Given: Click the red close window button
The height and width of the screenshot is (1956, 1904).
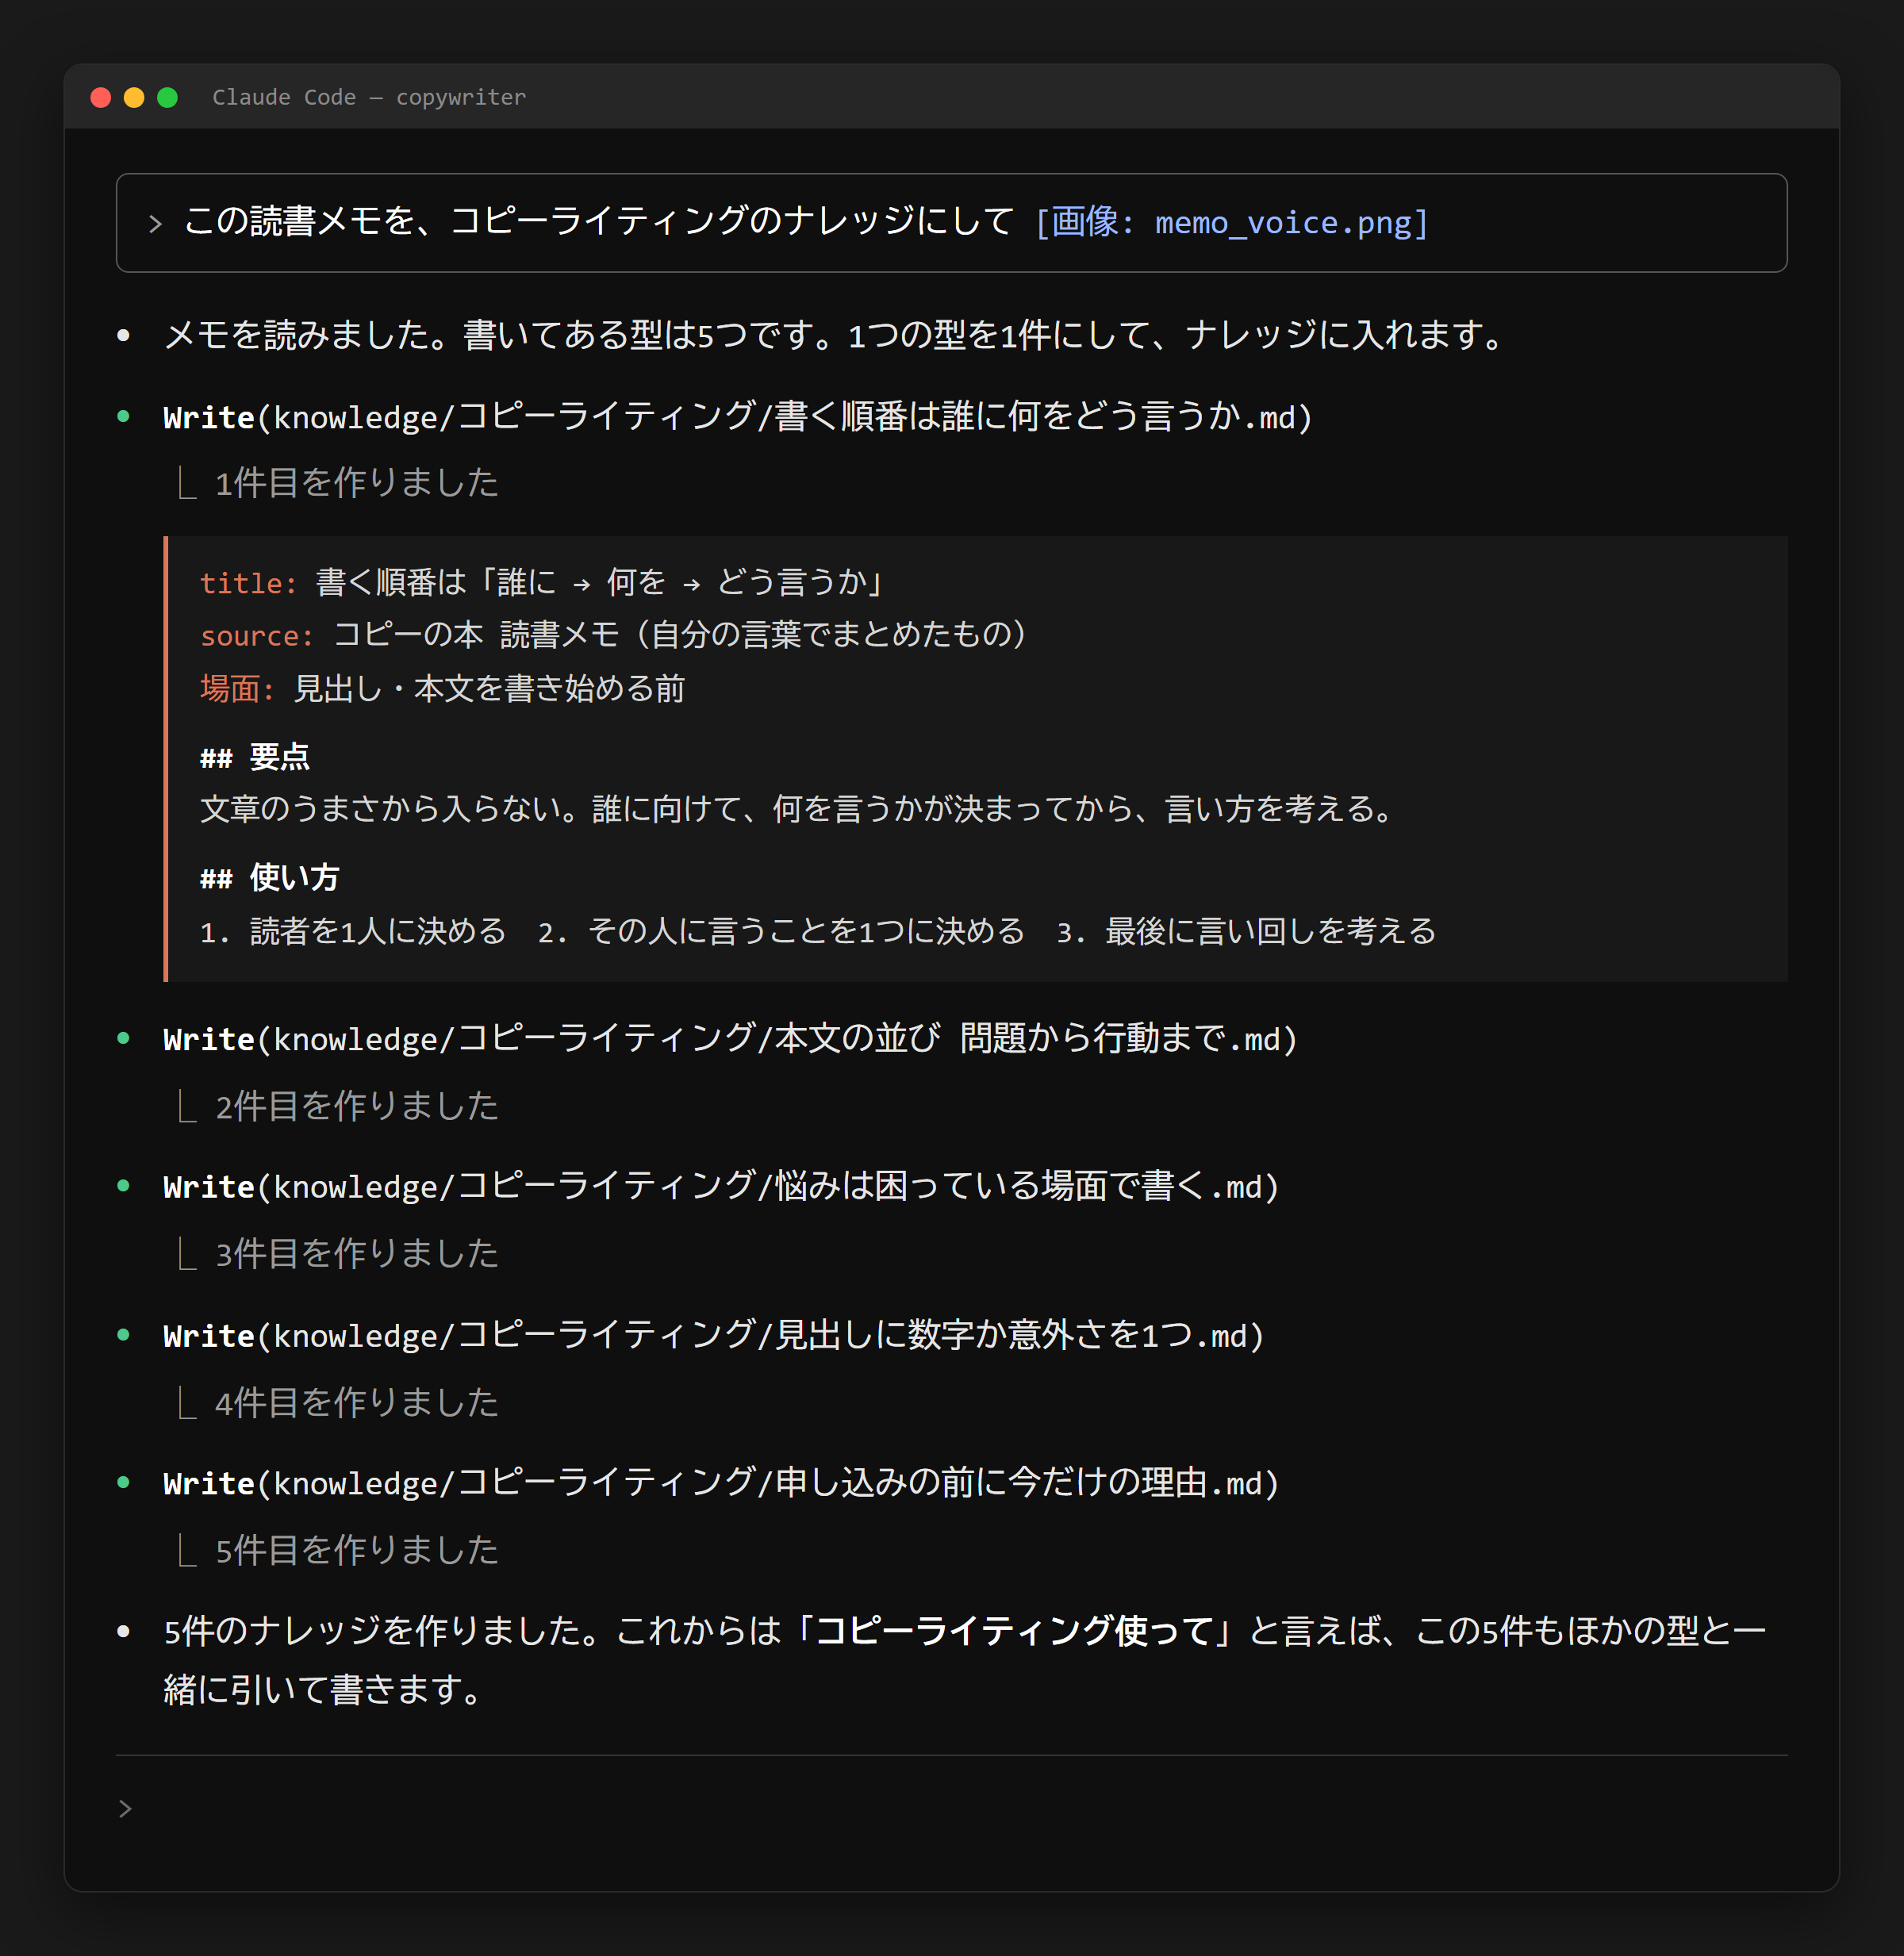Looking at the screenshot, I should pos(101,97).
